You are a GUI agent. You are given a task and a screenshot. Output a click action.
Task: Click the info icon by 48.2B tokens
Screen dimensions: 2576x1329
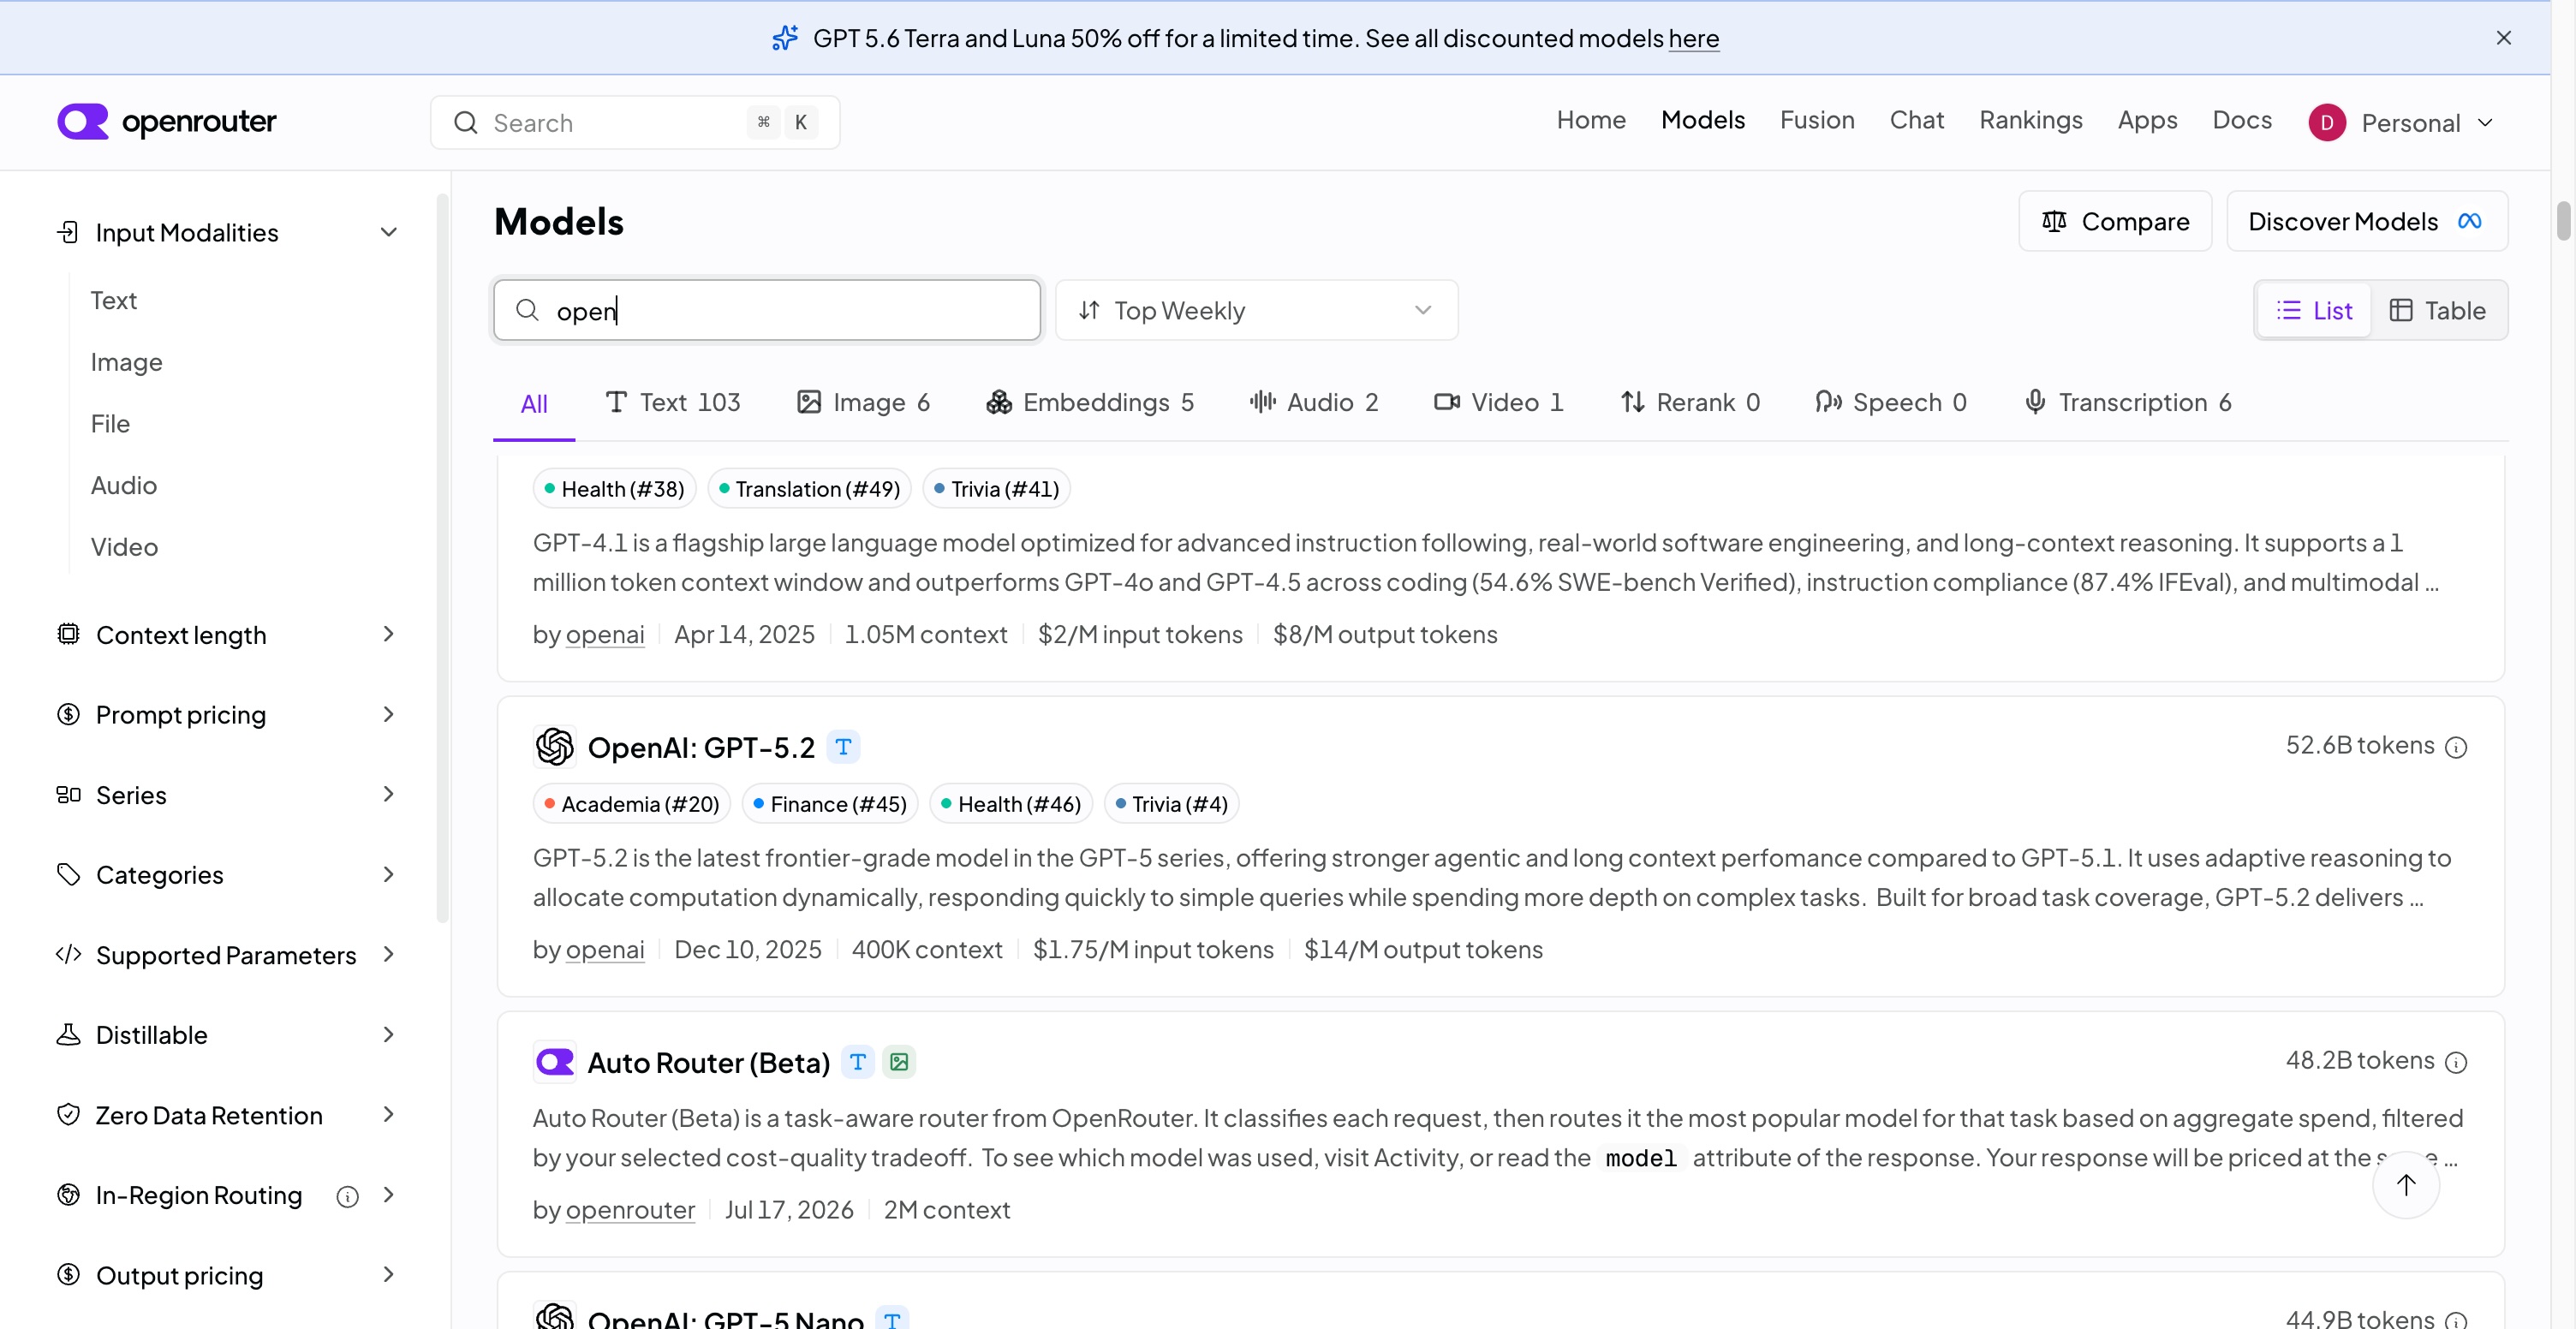pos(2456,1062)
